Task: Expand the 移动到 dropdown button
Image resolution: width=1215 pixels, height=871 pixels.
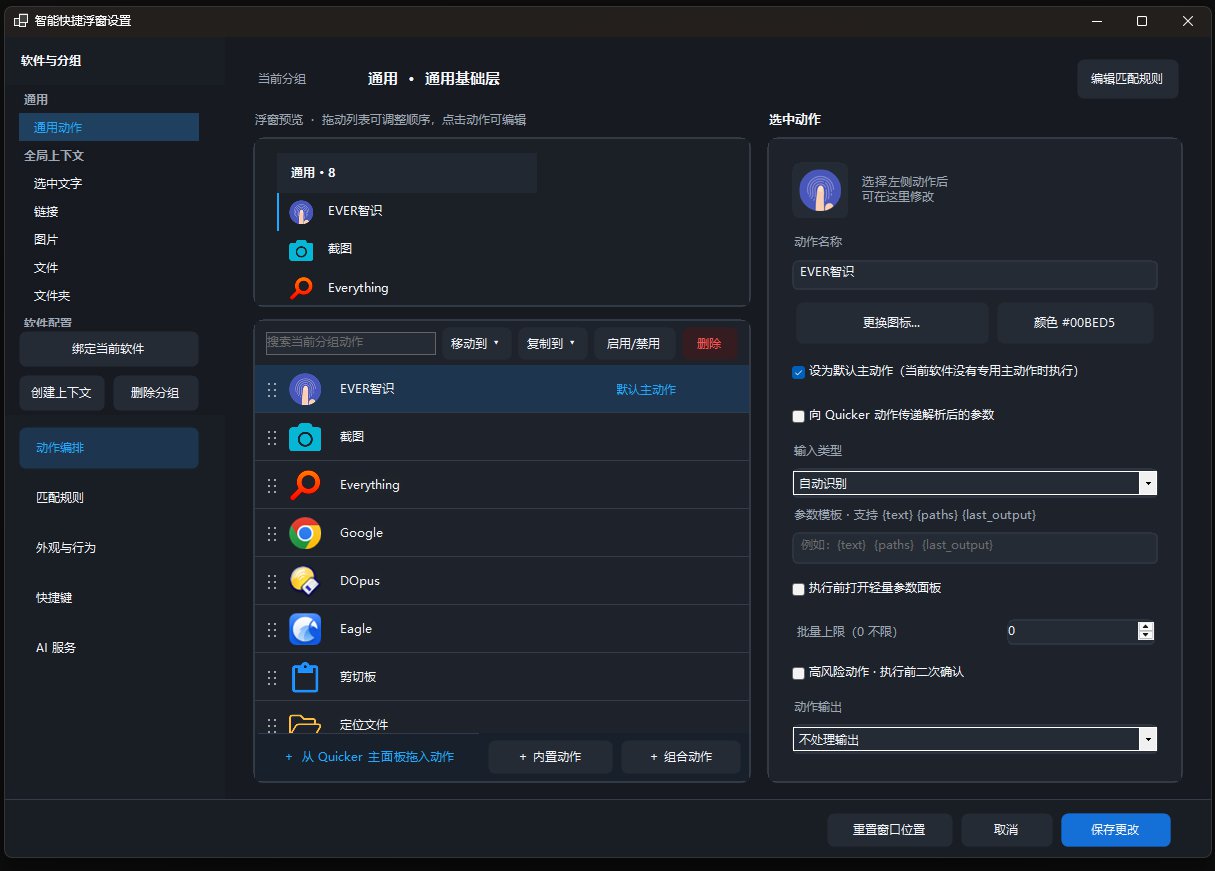Action: click(x=478, y=344)
